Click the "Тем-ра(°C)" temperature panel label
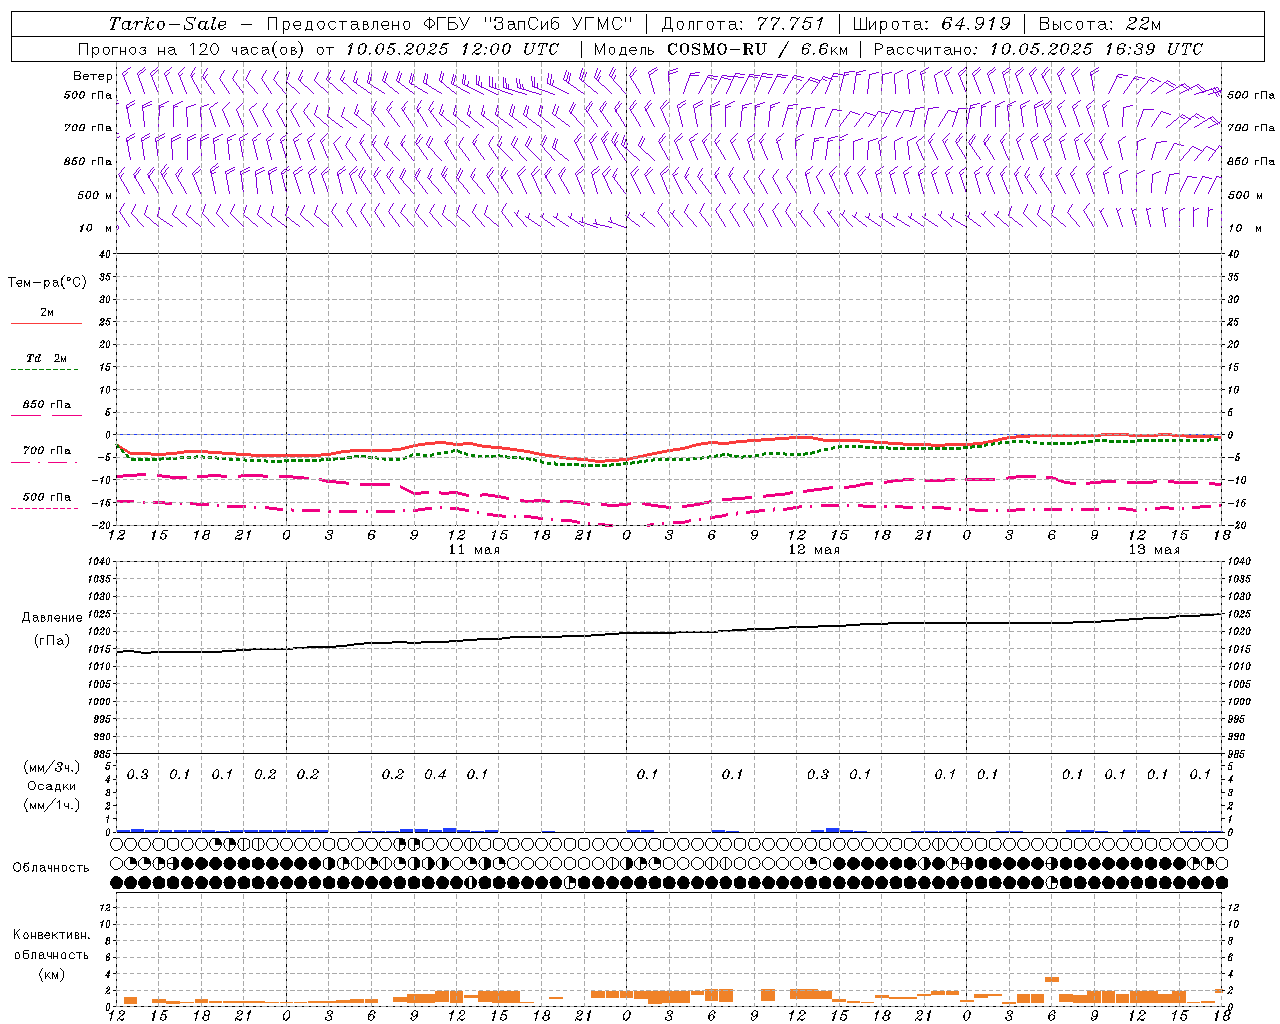 click(x=47, y=283)
